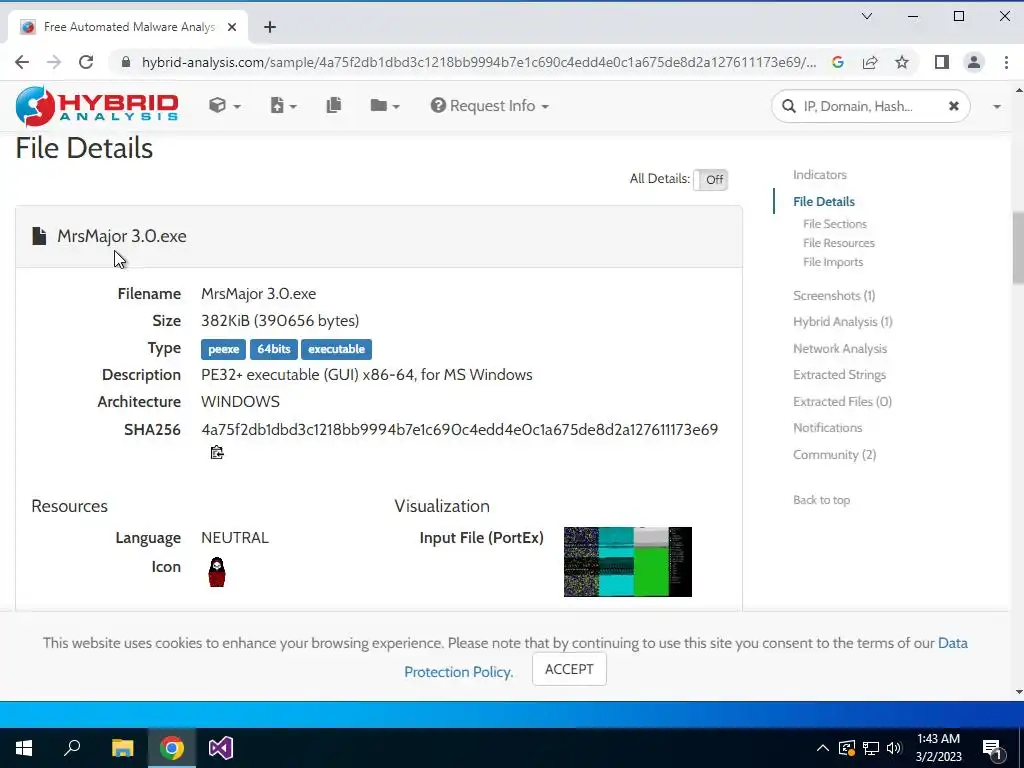The width and height of the screenshot is (1024, 768).
Task: Click the Google icon in address bar
Action: (838, 62)
